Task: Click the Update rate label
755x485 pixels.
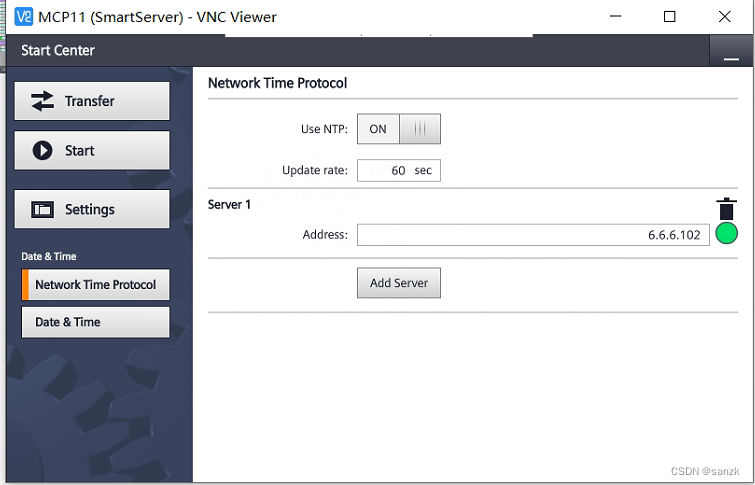Action: click(x=315, y=170)
